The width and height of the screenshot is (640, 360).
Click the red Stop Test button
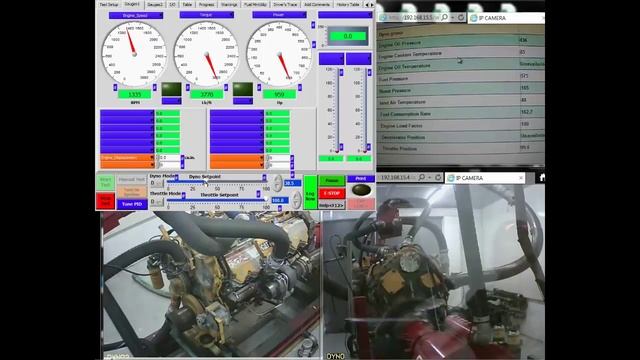click(105, 201)
